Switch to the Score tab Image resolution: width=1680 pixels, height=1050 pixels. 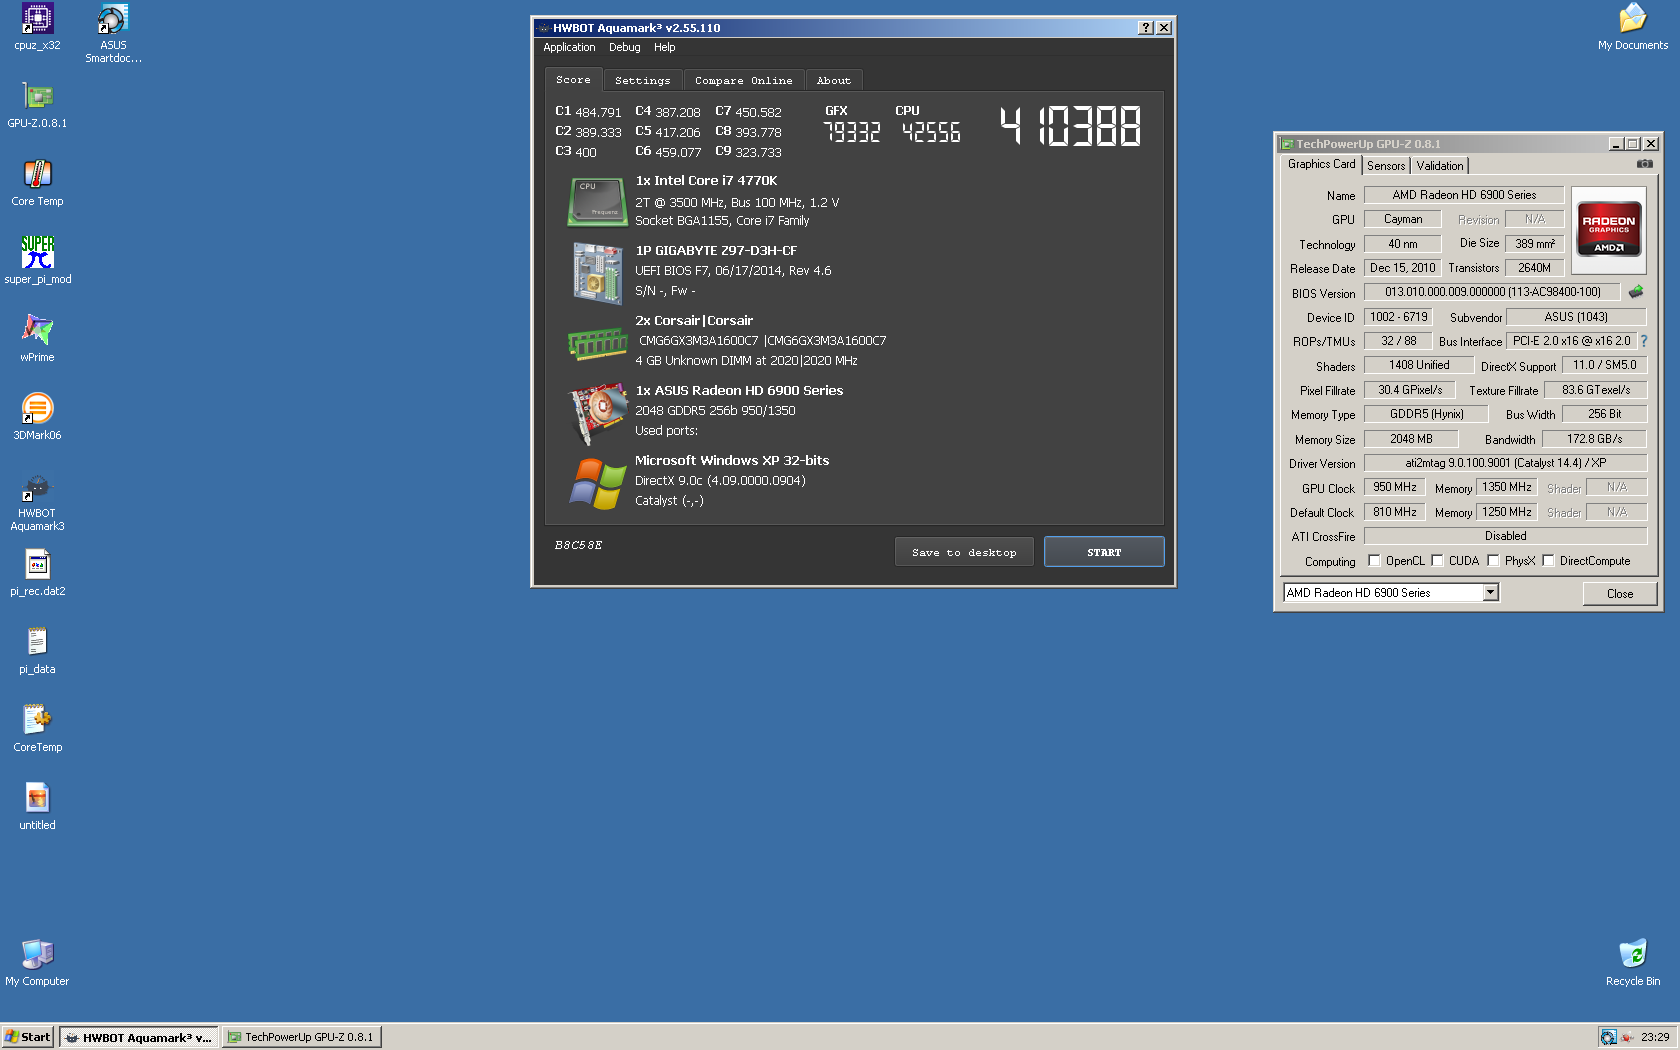pyautogui.click(x=573, y=80)
